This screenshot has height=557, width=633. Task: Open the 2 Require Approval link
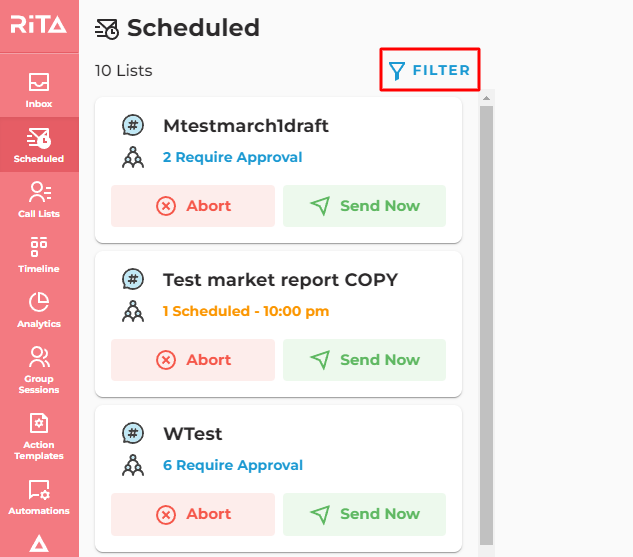click(233, 157)
